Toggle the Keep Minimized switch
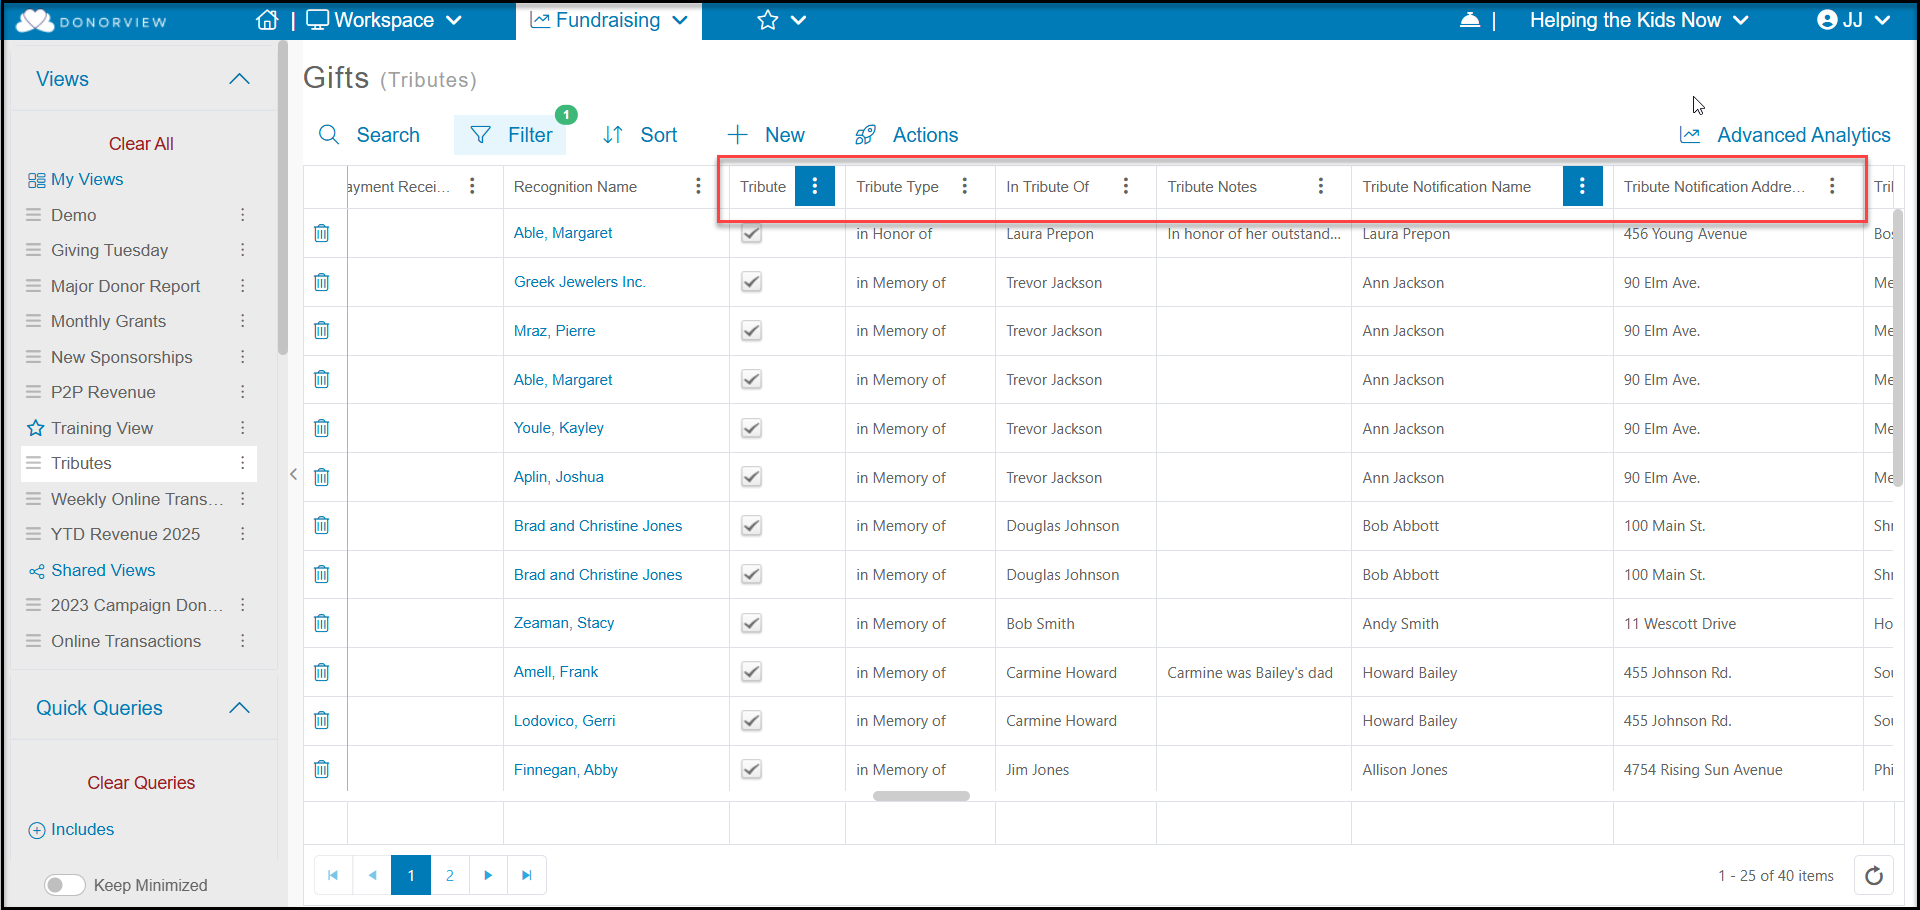1920x910 pixels. click(65, 885)
